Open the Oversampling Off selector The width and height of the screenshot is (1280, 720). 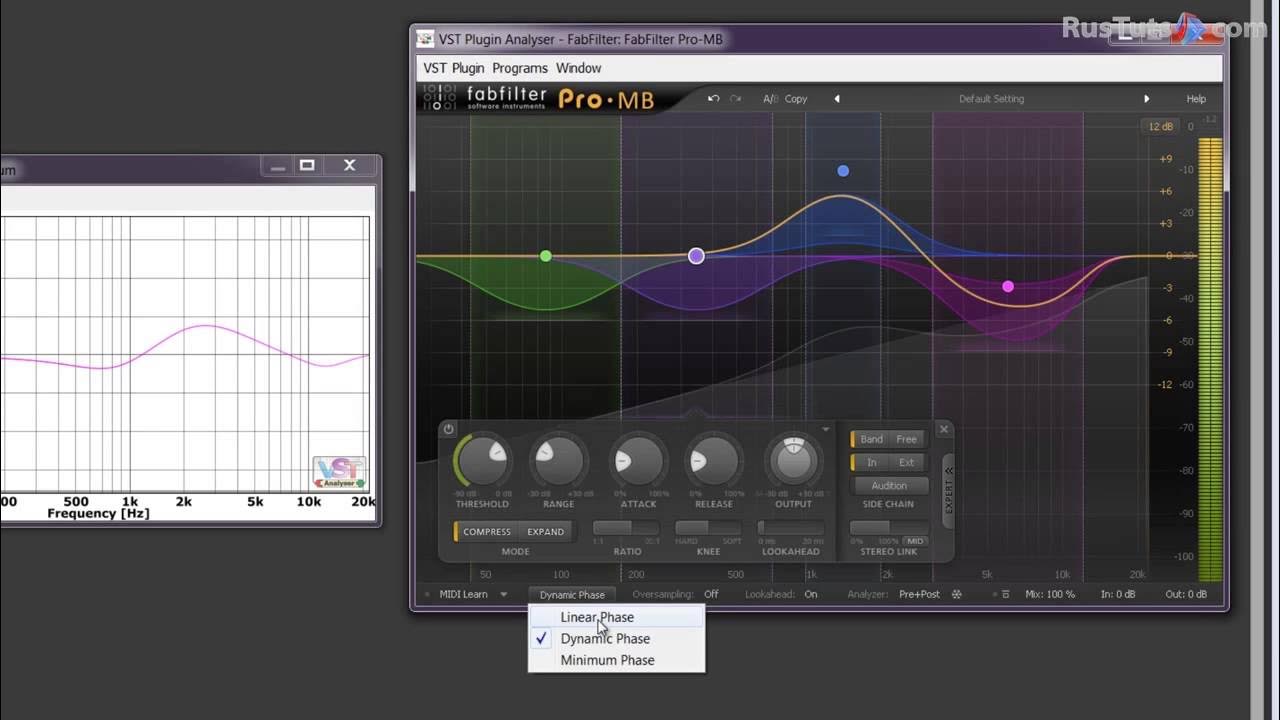click(x=711, y=594)
